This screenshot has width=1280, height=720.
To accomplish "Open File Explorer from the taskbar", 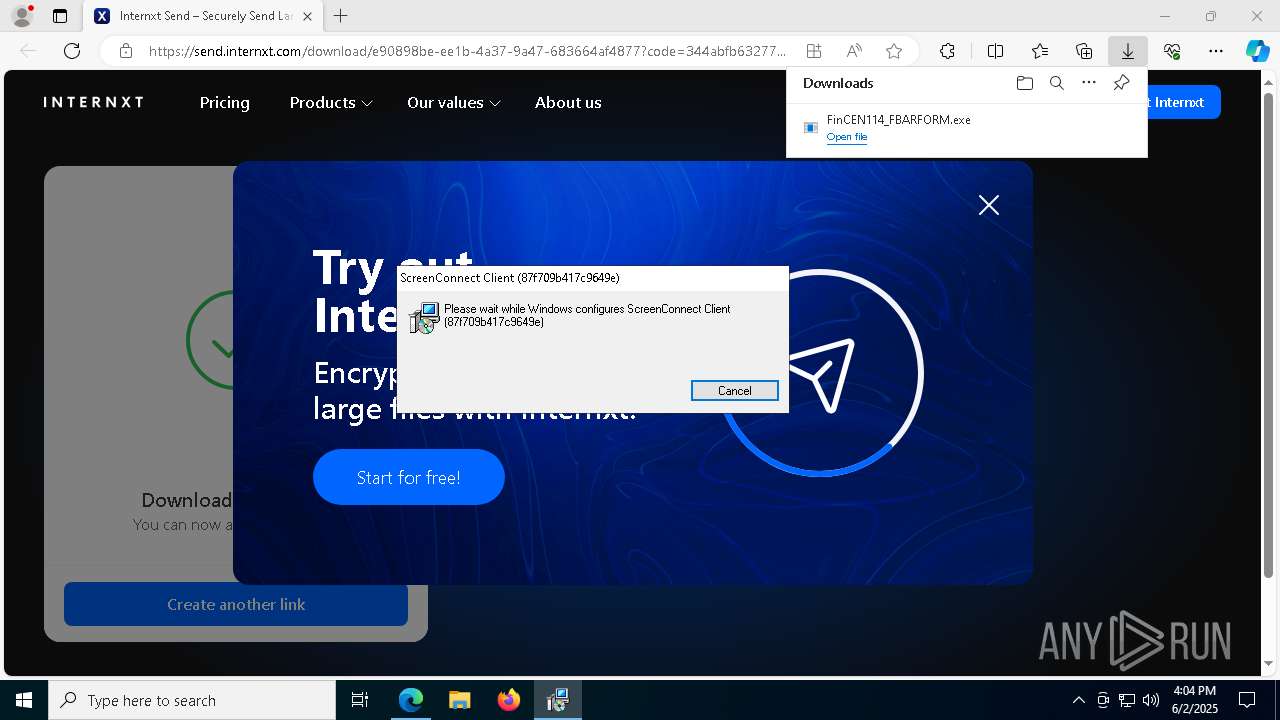I will click(459, 700).
